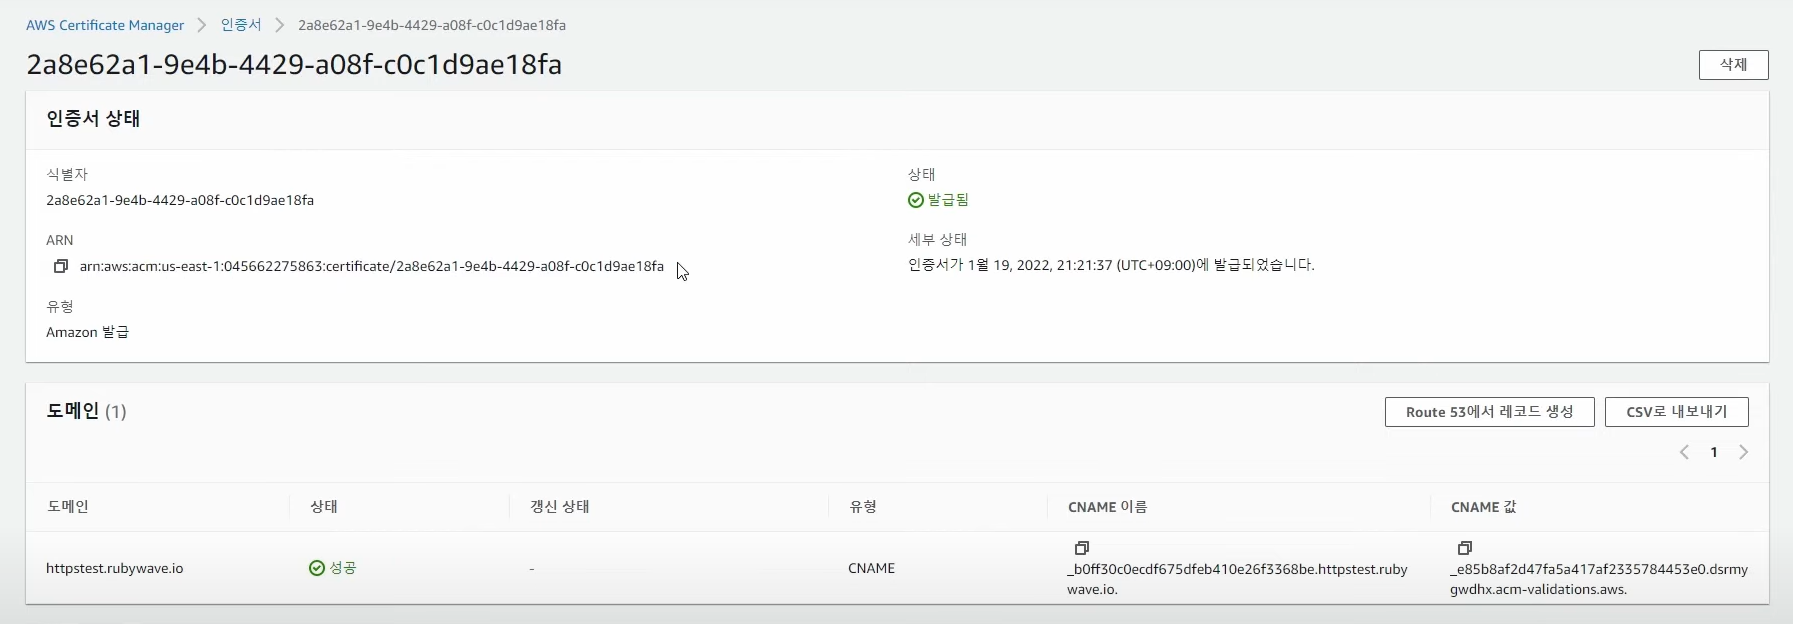Select the _b0ff30c0ecdf... CNAME name text

[1237, 579]
